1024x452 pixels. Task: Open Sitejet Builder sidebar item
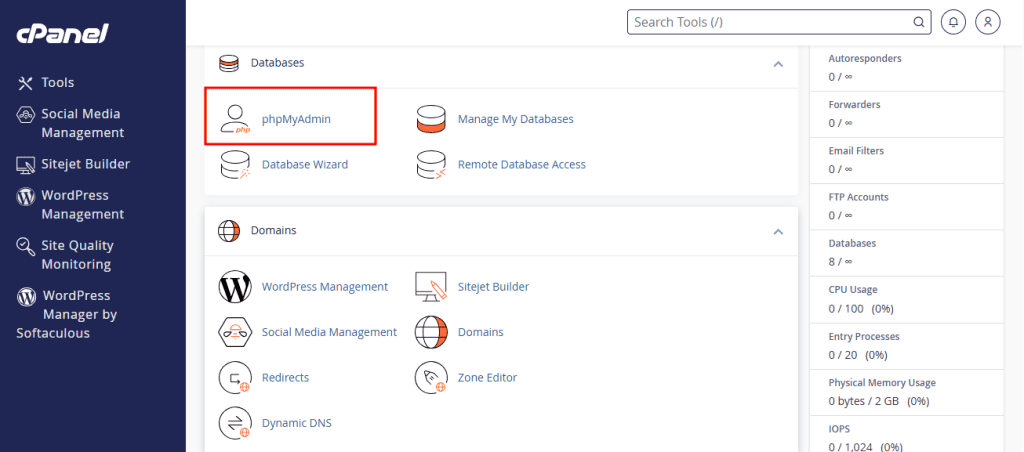pyautogui.click(x=86, y=165)
